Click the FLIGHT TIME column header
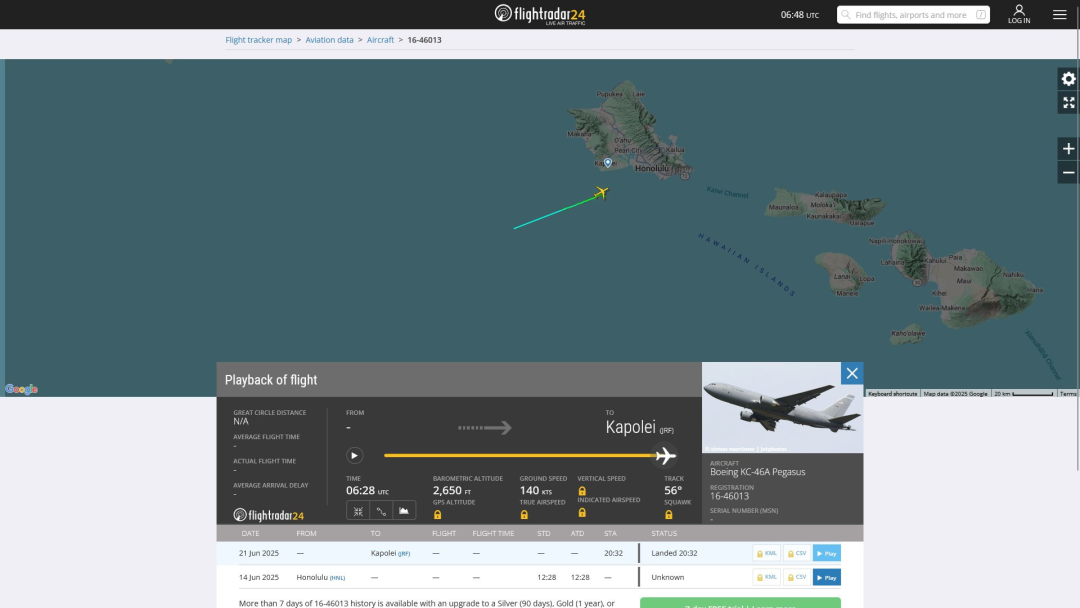Viewport: 1080px width, 608px height. [x=493, y=534]
